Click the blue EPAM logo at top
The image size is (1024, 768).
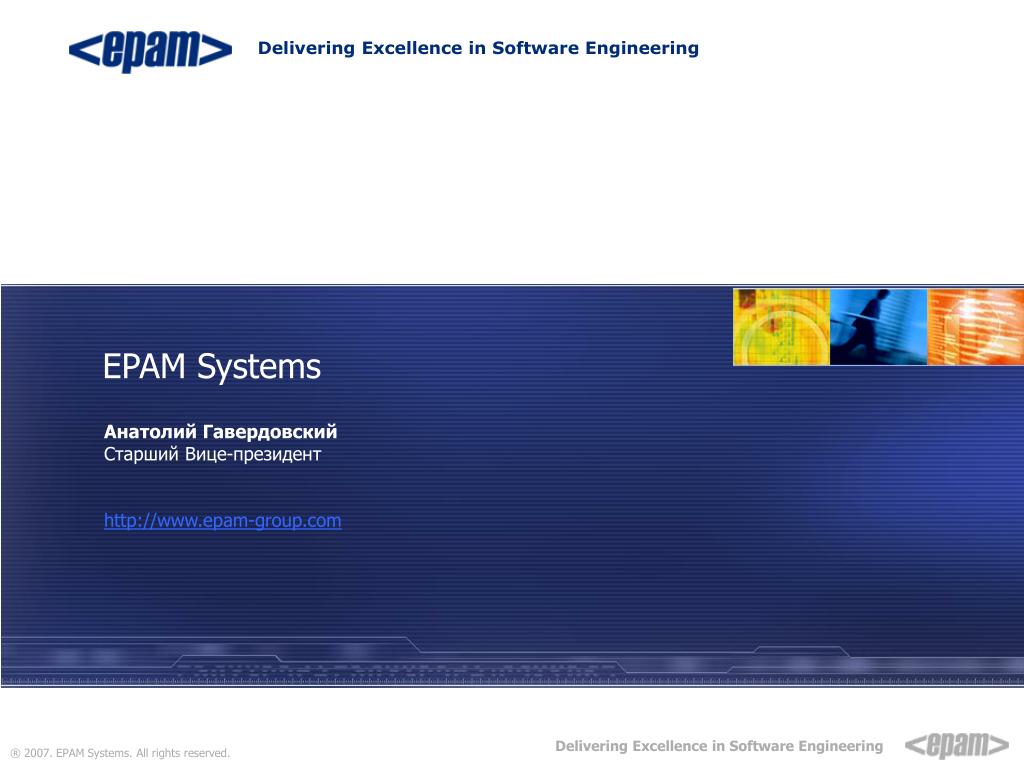150,50
